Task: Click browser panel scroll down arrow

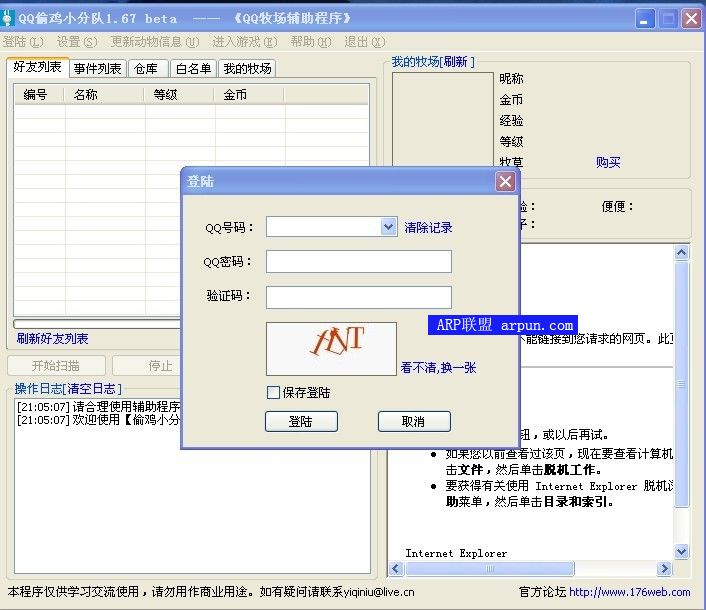Action: pyautogui.click(x=682, y=551)
